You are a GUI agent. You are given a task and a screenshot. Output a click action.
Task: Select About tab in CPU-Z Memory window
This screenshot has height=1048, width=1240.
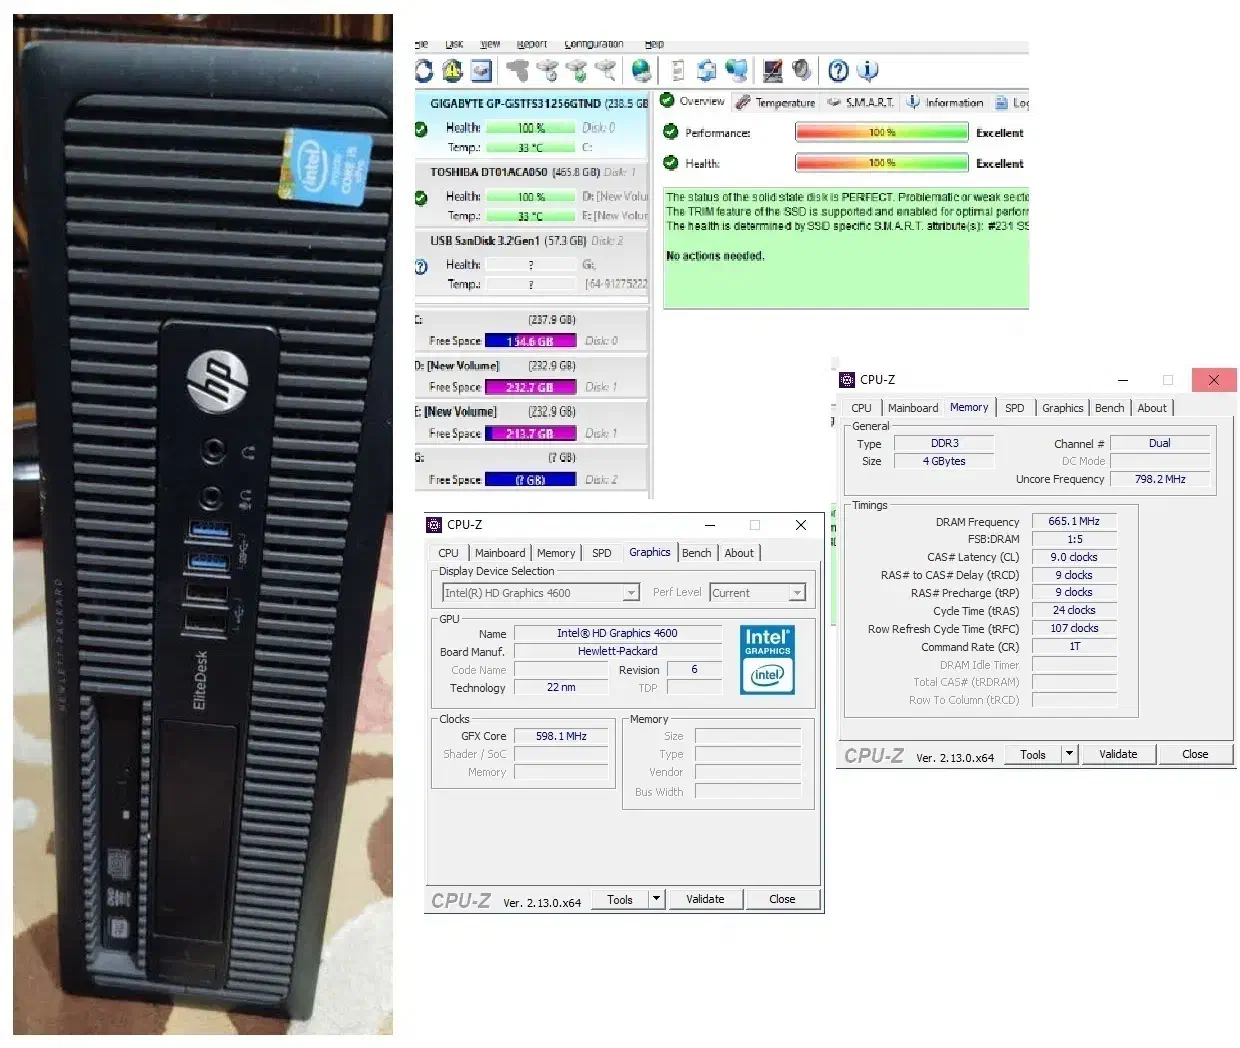(x=1152, y=408)
